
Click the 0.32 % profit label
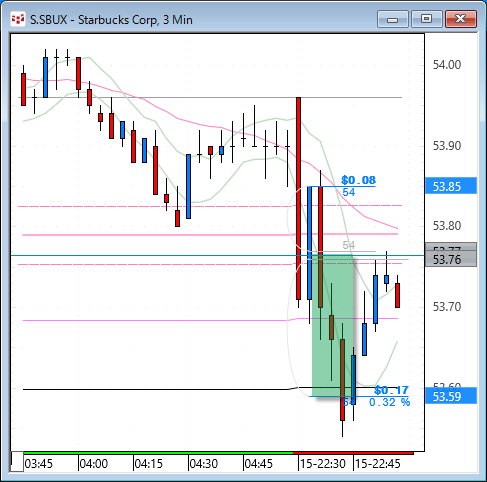point(389,402)
